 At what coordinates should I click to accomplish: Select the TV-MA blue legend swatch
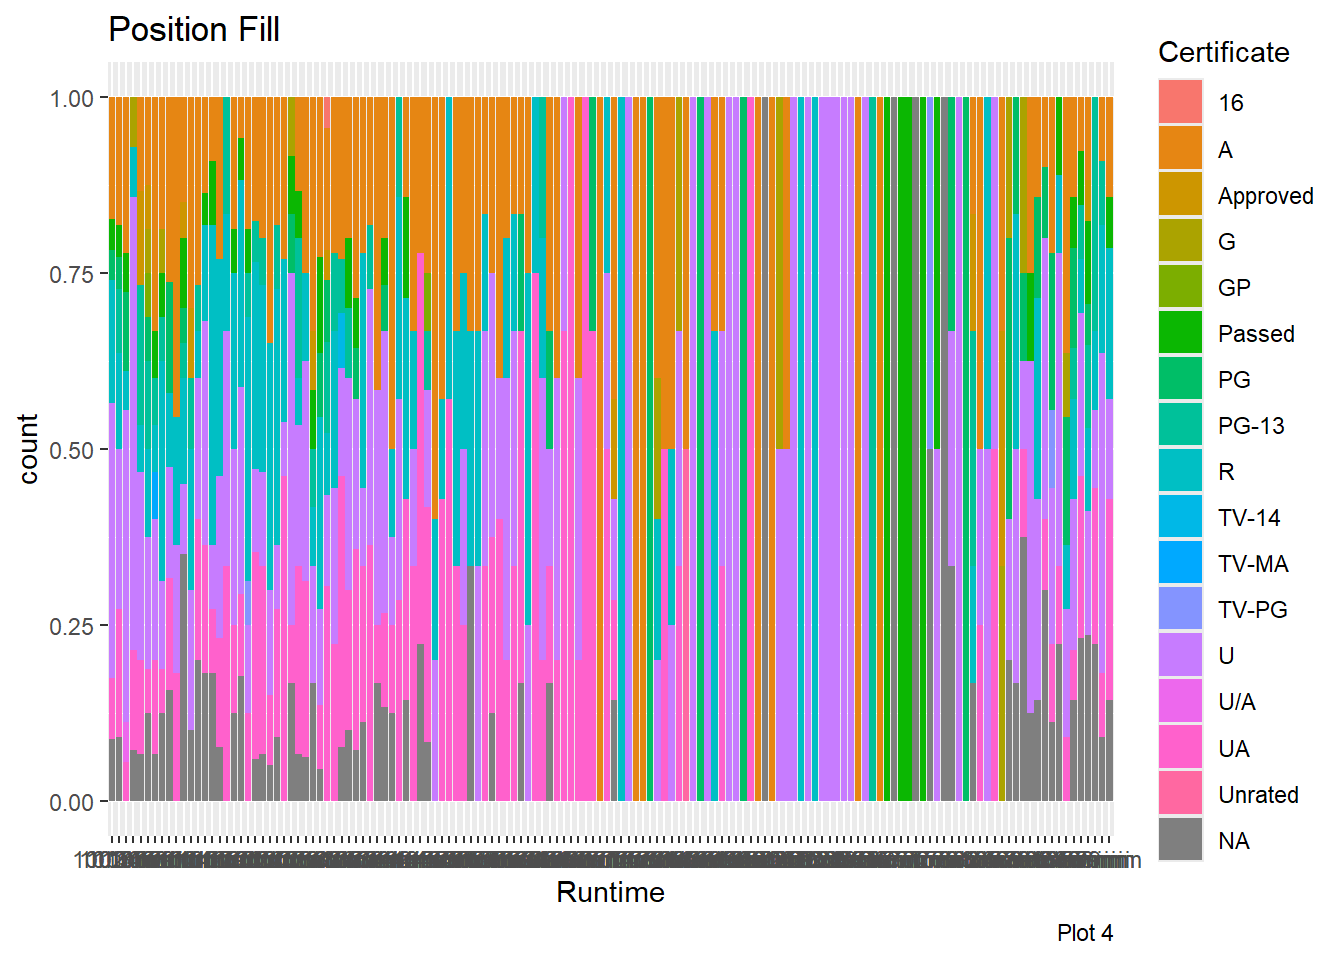(x=1180, y=563)
